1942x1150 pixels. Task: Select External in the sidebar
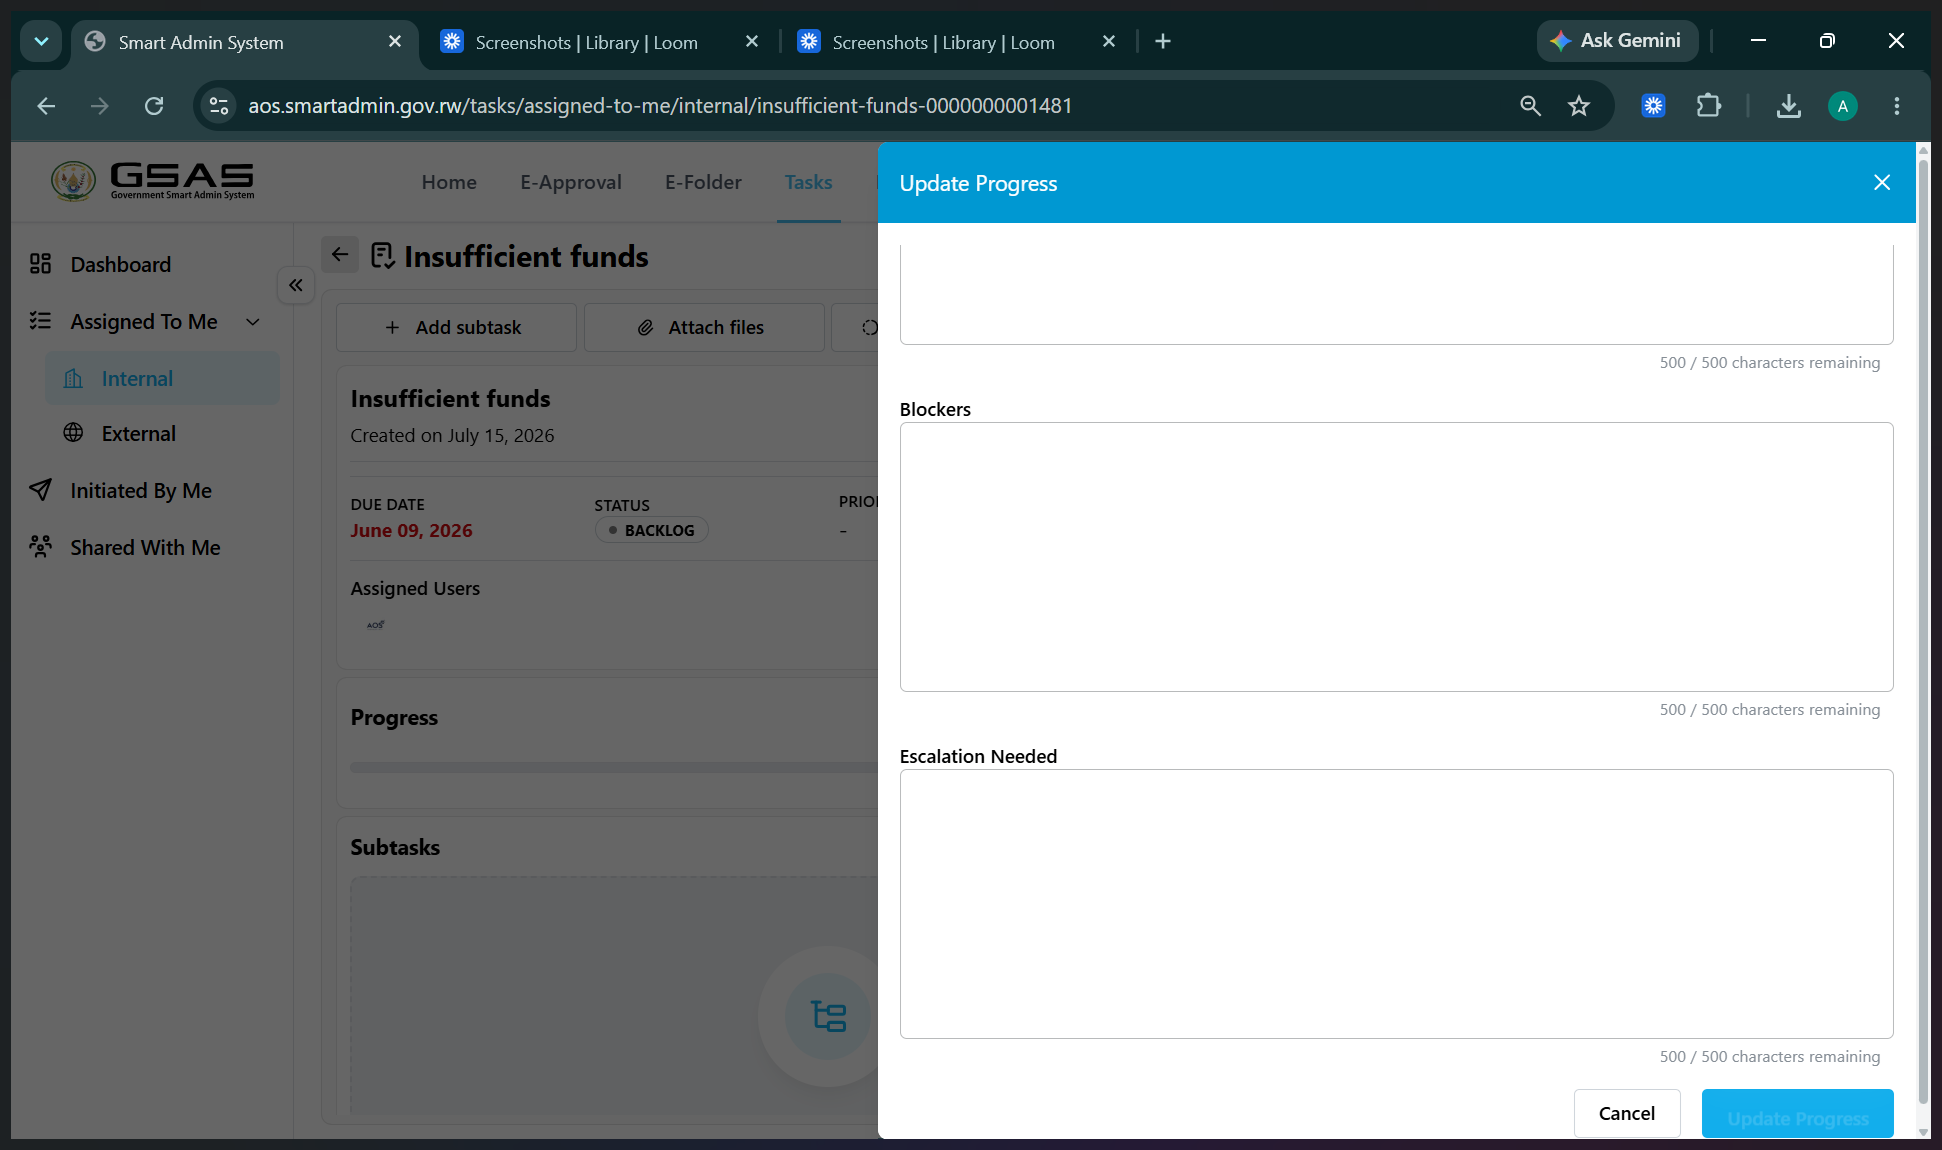(138, 434)
